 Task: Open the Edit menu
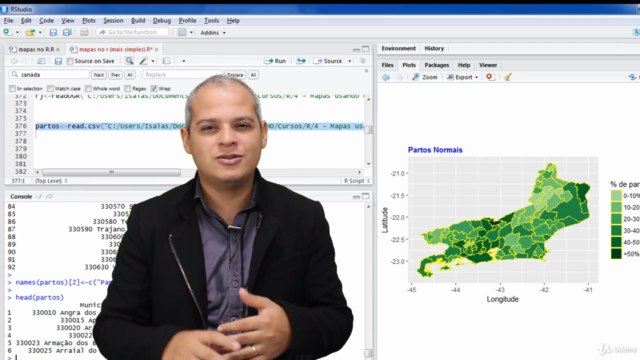pos(26,20)
